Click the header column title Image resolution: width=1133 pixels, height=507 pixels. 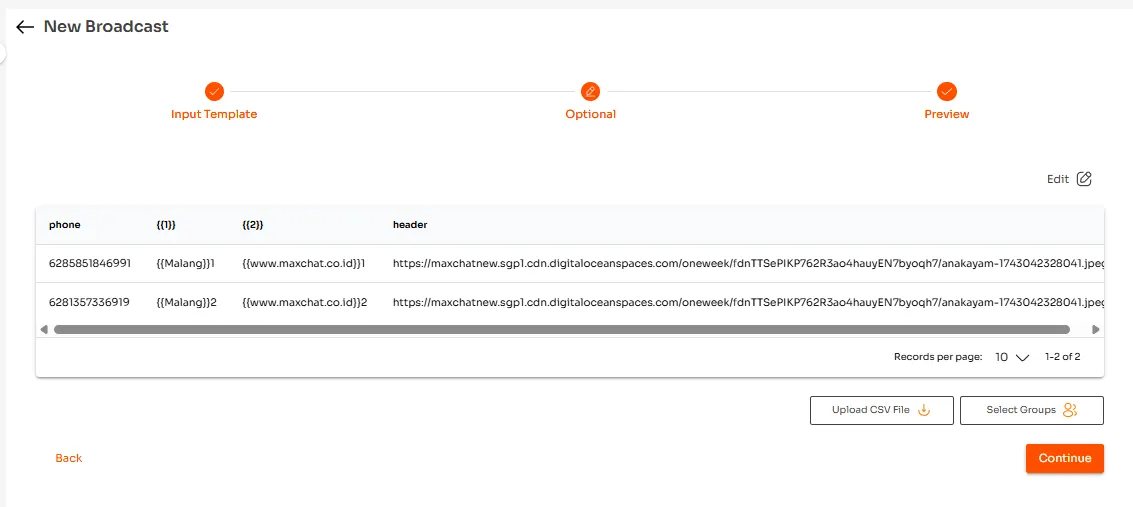pyautogui.click(x=410, y=225)
